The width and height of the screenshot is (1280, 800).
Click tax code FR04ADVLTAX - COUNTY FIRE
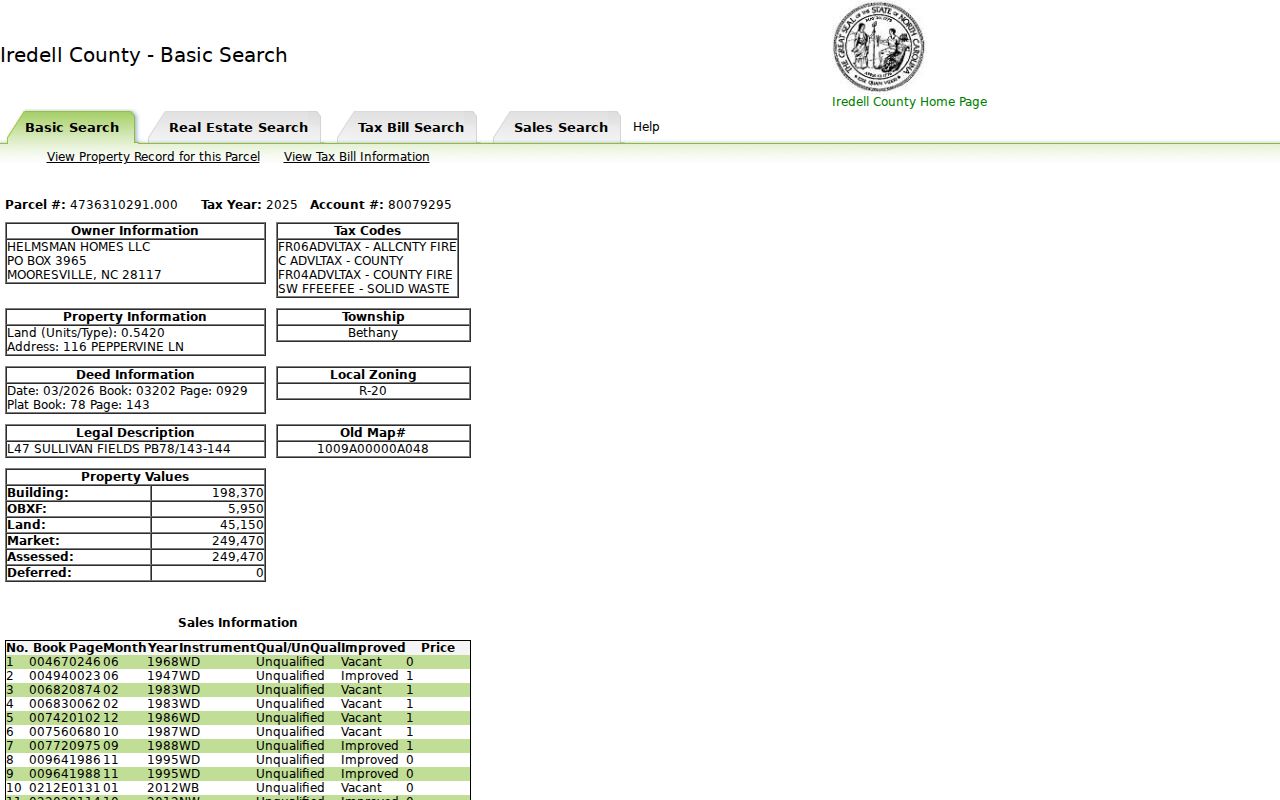click(365, 275)
